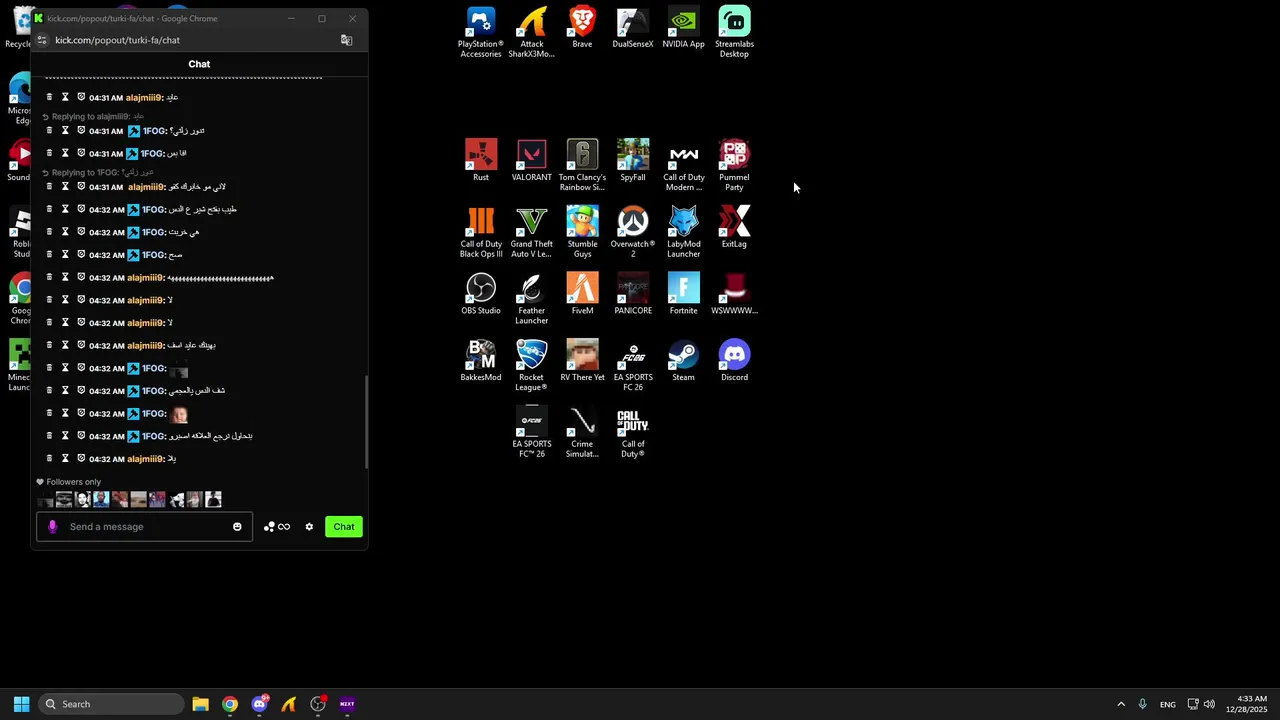Viewport: 1280px width, 720px height.
Task: Focus the Send a message input field
Action: pos(145,527)
